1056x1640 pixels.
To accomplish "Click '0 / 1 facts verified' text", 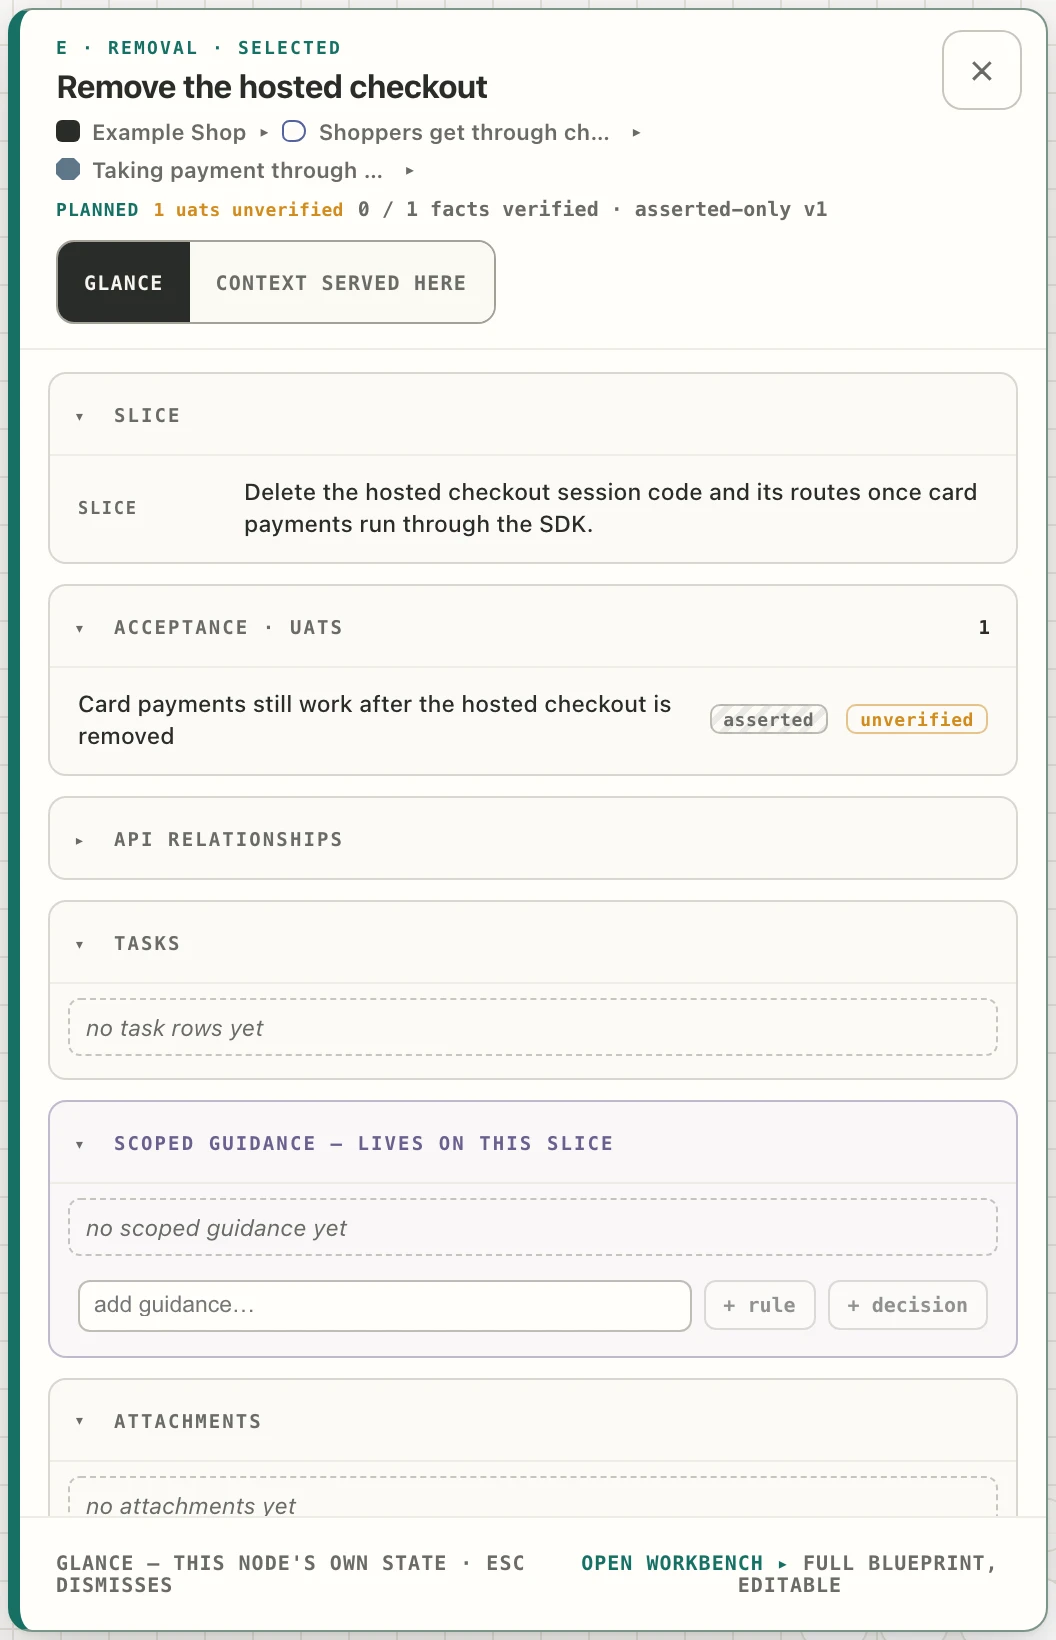I will (x=478, y=209).
